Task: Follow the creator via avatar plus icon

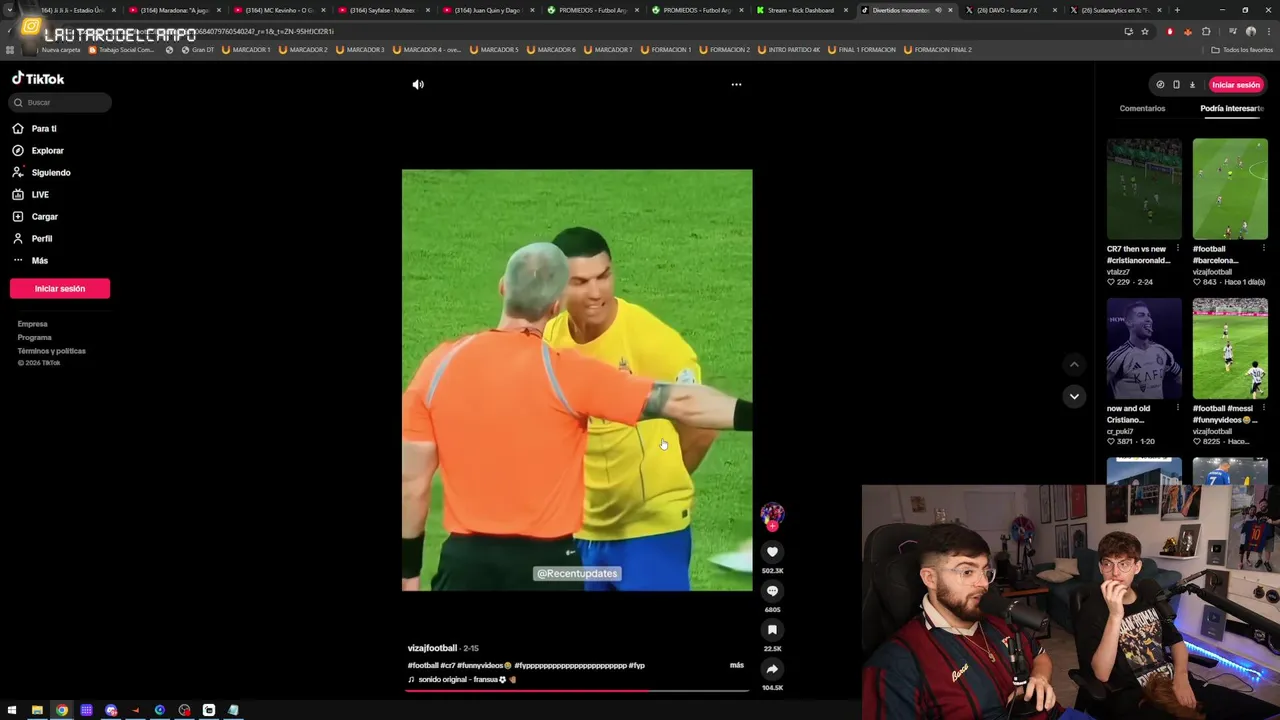Action: (772, 526)
